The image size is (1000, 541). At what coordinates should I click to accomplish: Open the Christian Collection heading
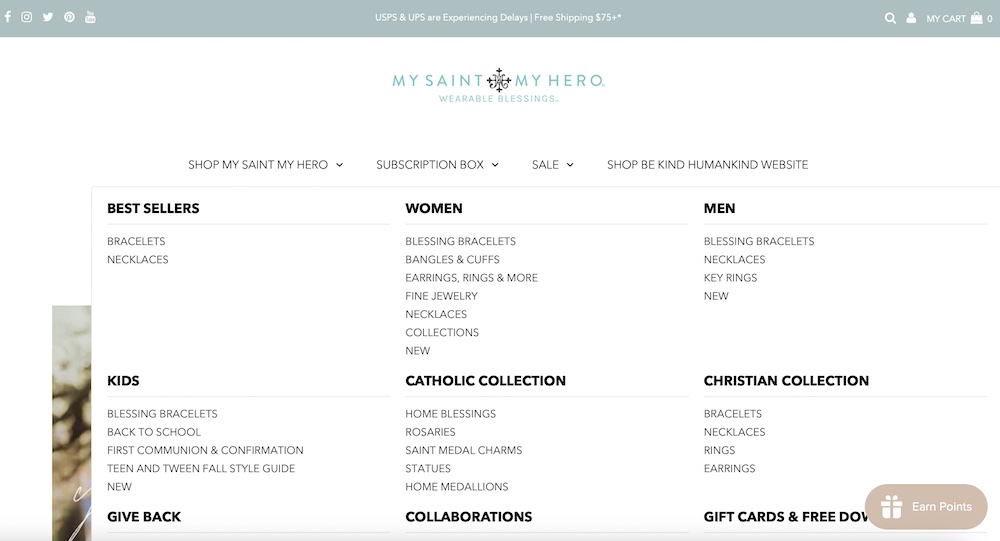[x=786, y=380]
